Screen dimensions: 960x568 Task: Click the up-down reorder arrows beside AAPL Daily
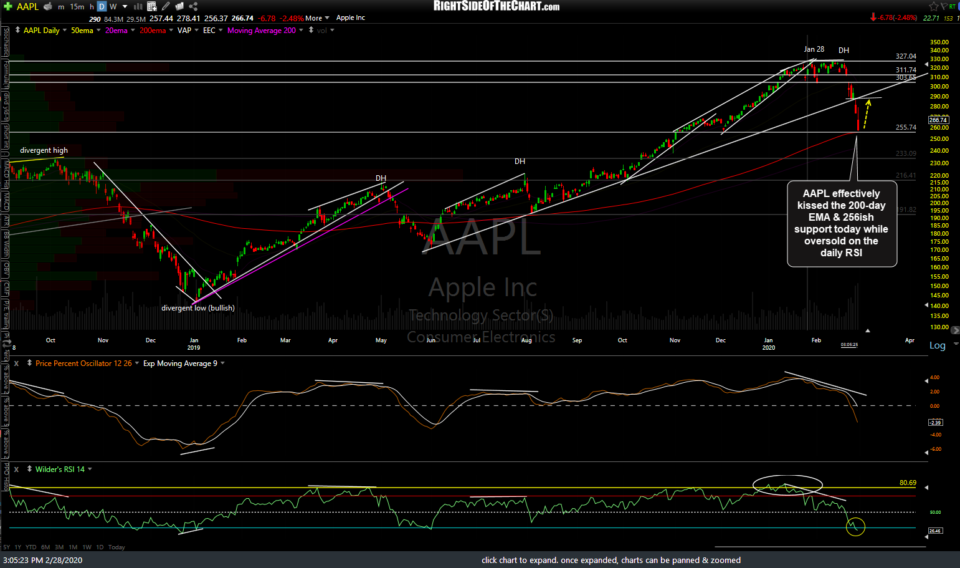(18, 30)
